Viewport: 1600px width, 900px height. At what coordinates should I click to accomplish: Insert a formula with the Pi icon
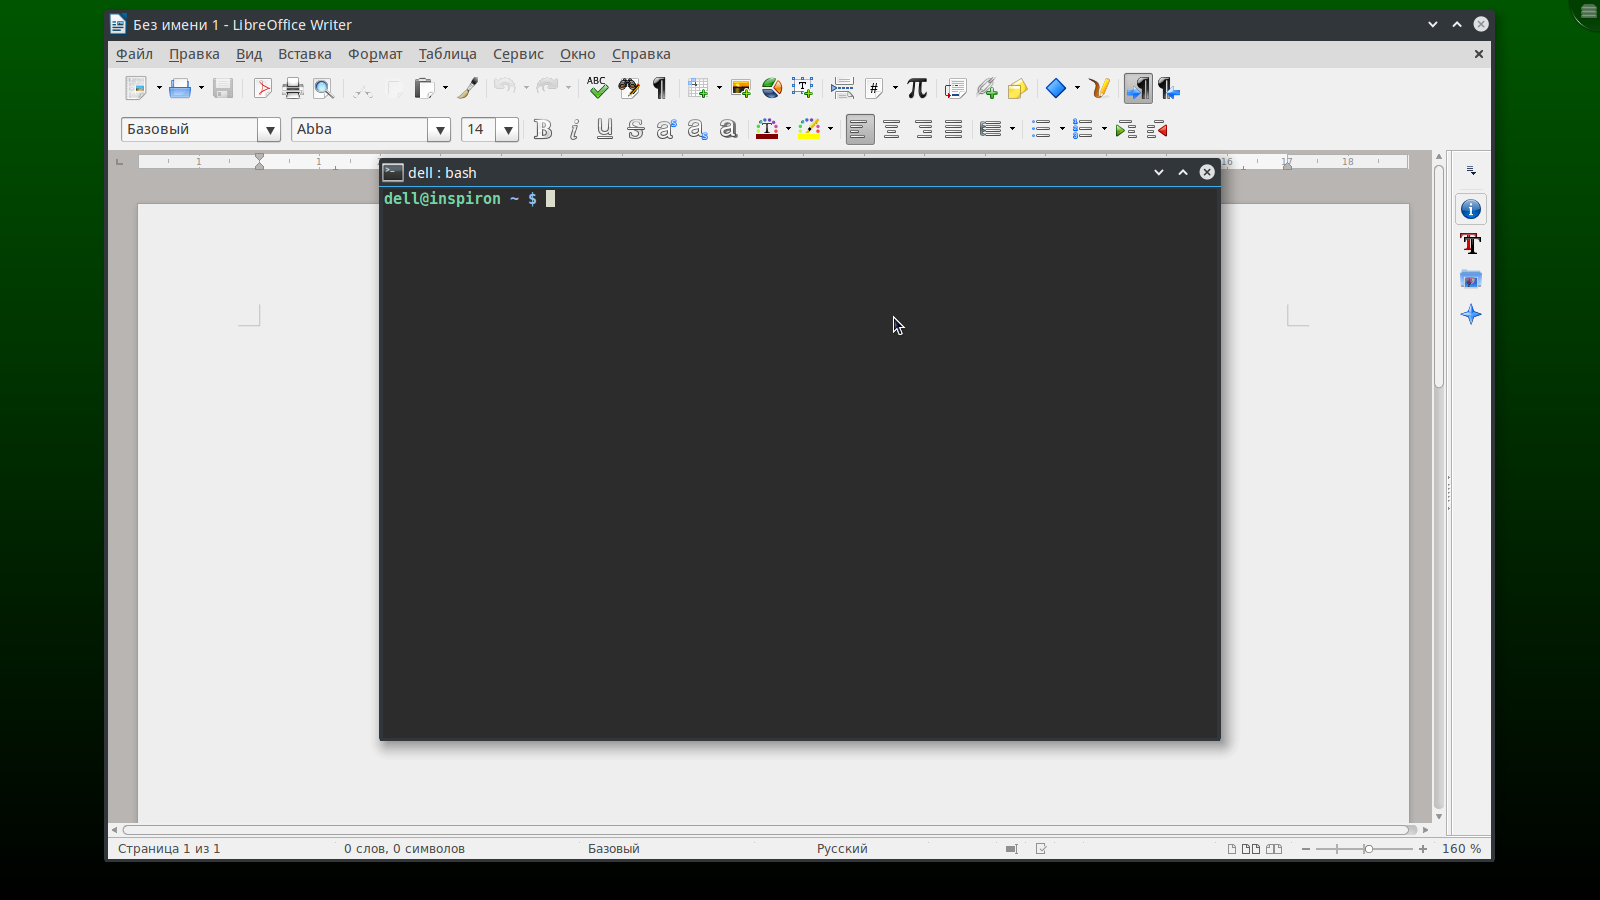click(917, 89)
